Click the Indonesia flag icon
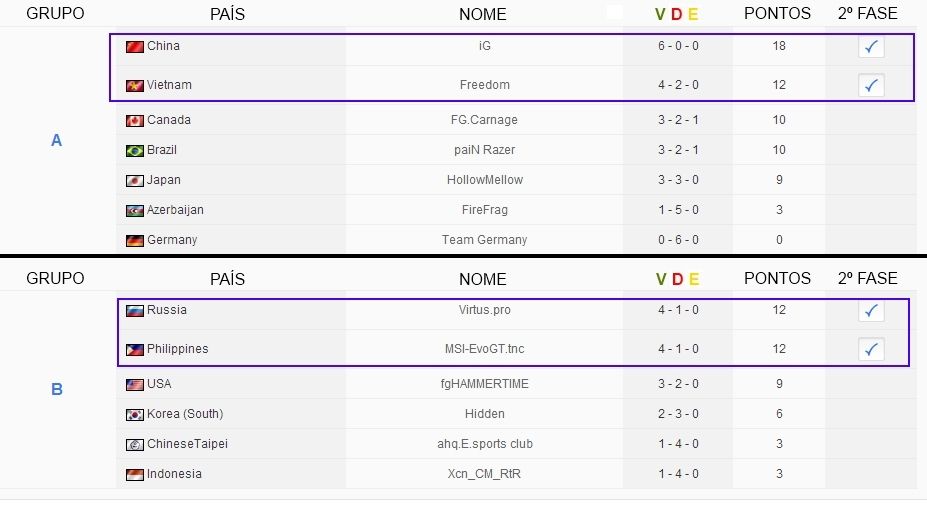927x505 pixels. 135,474
